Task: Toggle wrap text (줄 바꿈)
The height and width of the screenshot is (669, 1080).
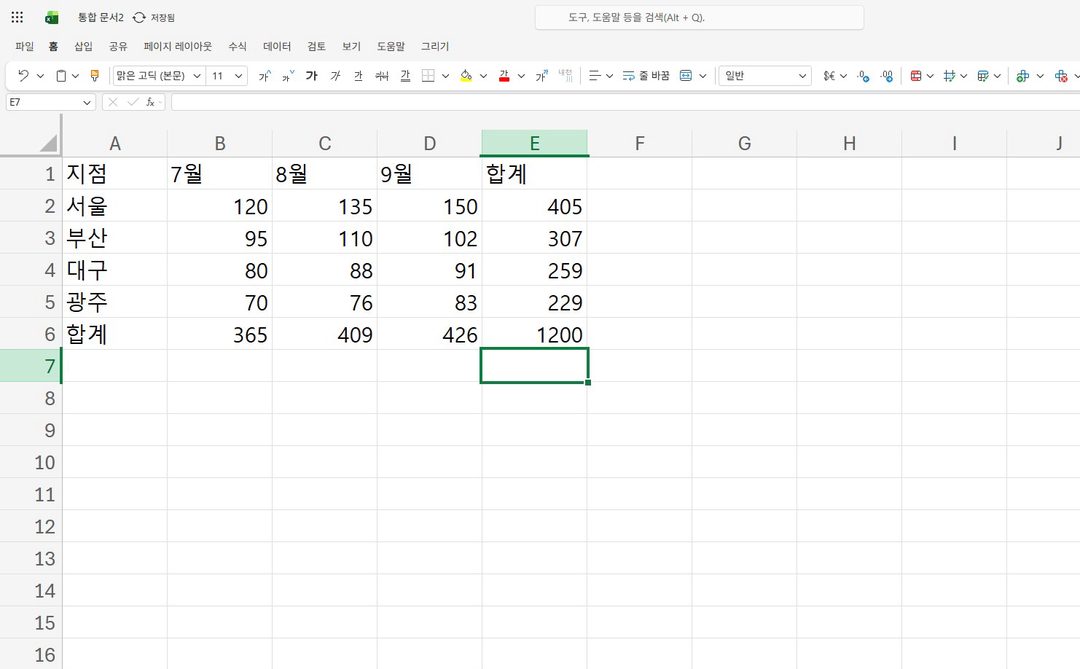Action: click(646, 76)
